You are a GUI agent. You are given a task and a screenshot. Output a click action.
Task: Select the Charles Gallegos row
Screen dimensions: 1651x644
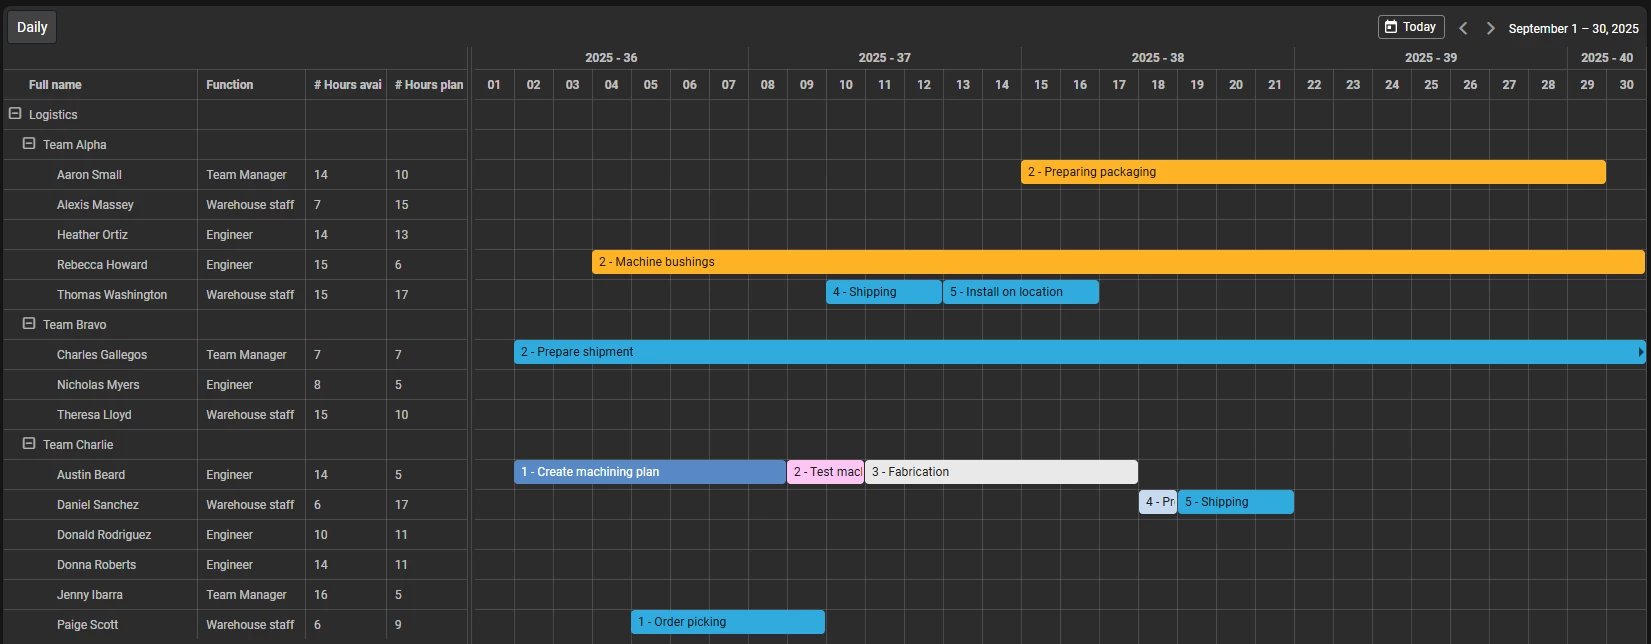(x=235, y=354)
